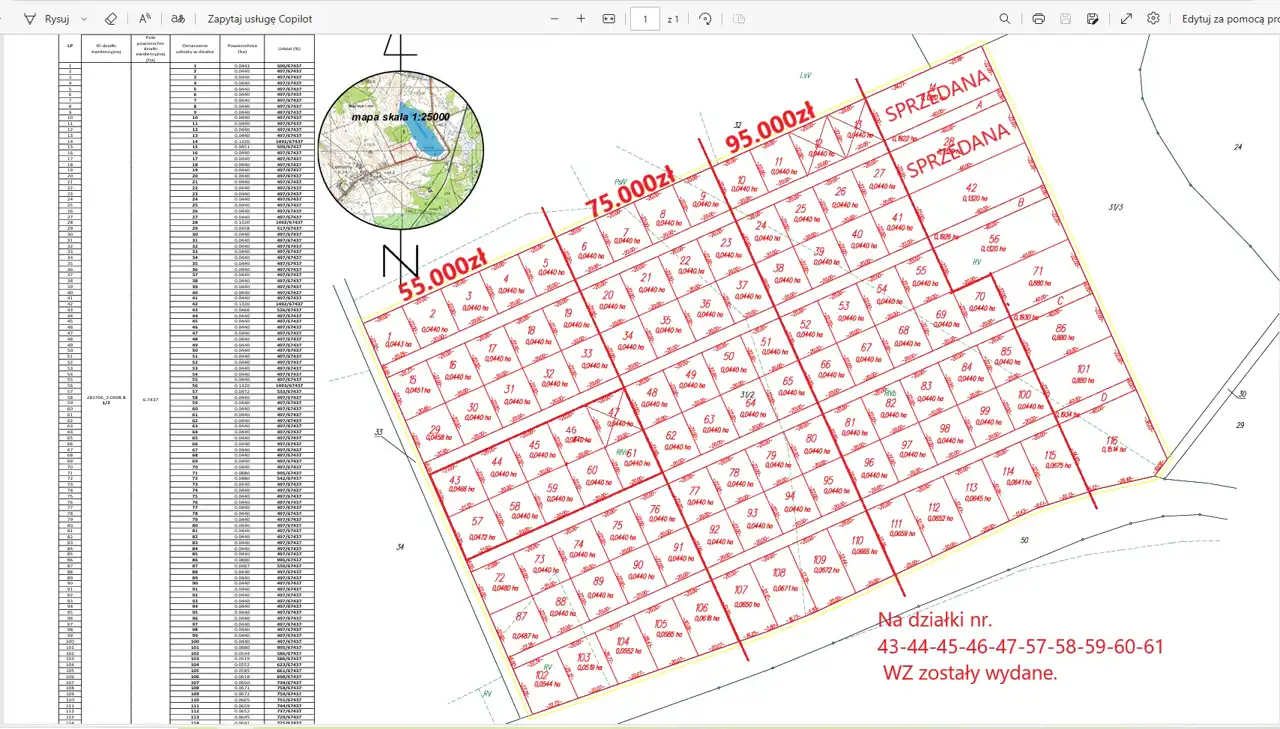Toggle the page view layout button
1280x729 pixels.
point(739,19)
